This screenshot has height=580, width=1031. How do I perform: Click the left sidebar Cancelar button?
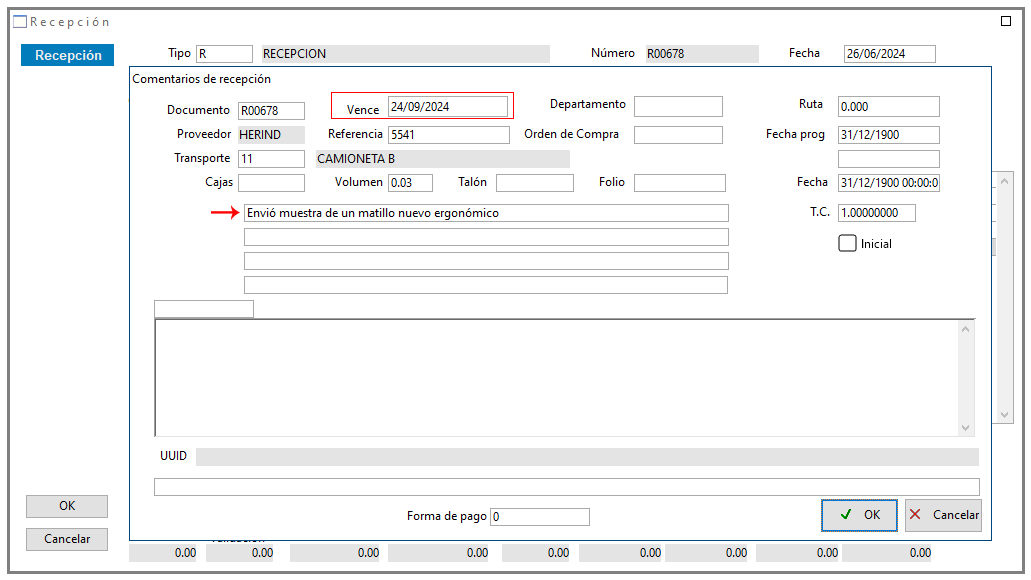(67, 539)
